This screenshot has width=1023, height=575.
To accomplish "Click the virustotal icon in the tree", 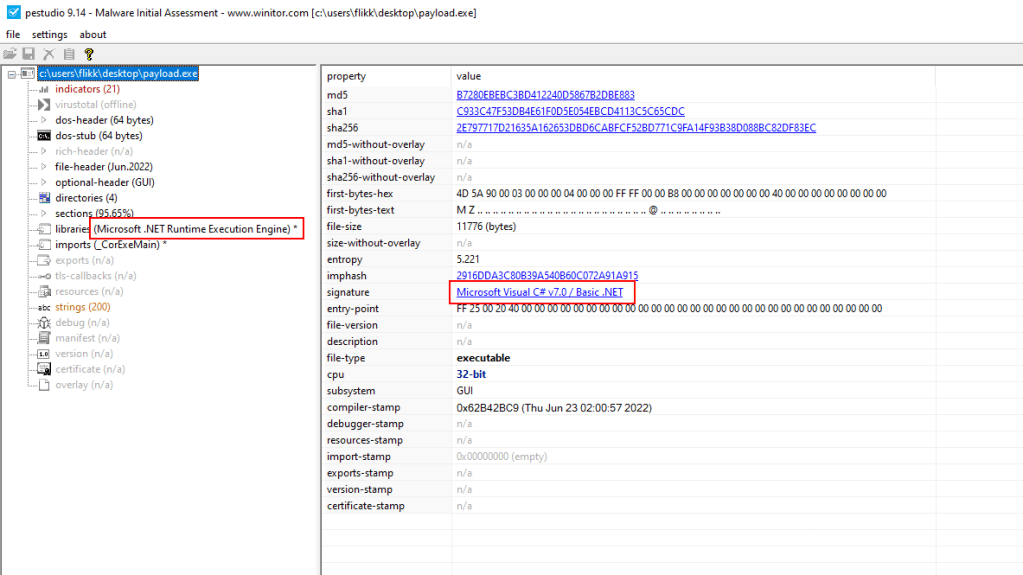I will [43, 105].
